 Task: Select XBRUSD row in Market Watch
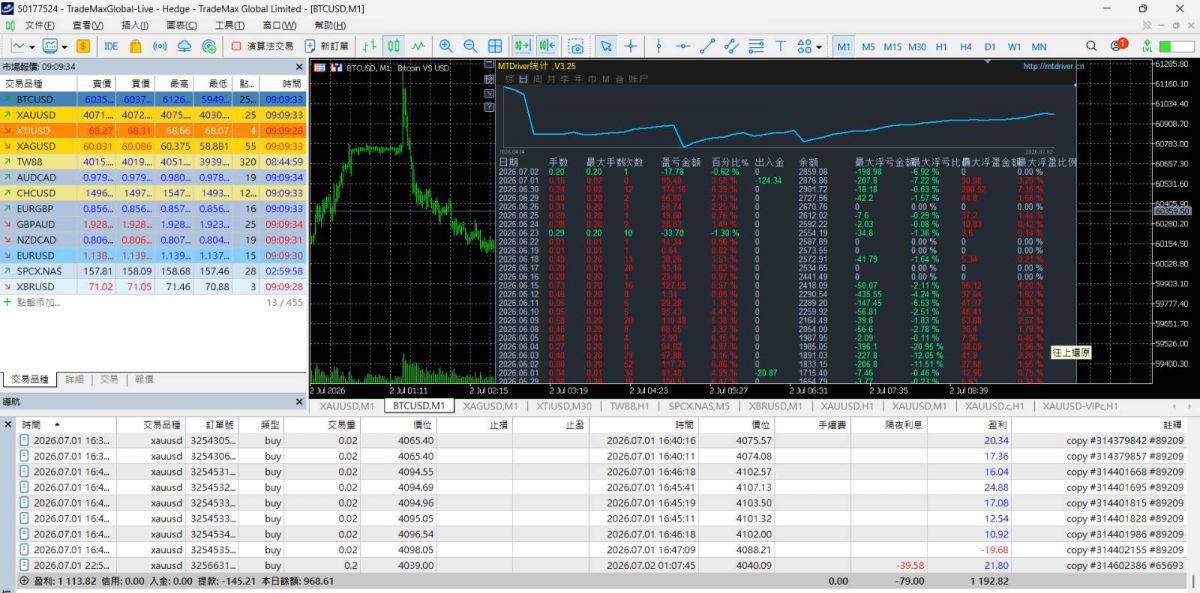(154, 286)
